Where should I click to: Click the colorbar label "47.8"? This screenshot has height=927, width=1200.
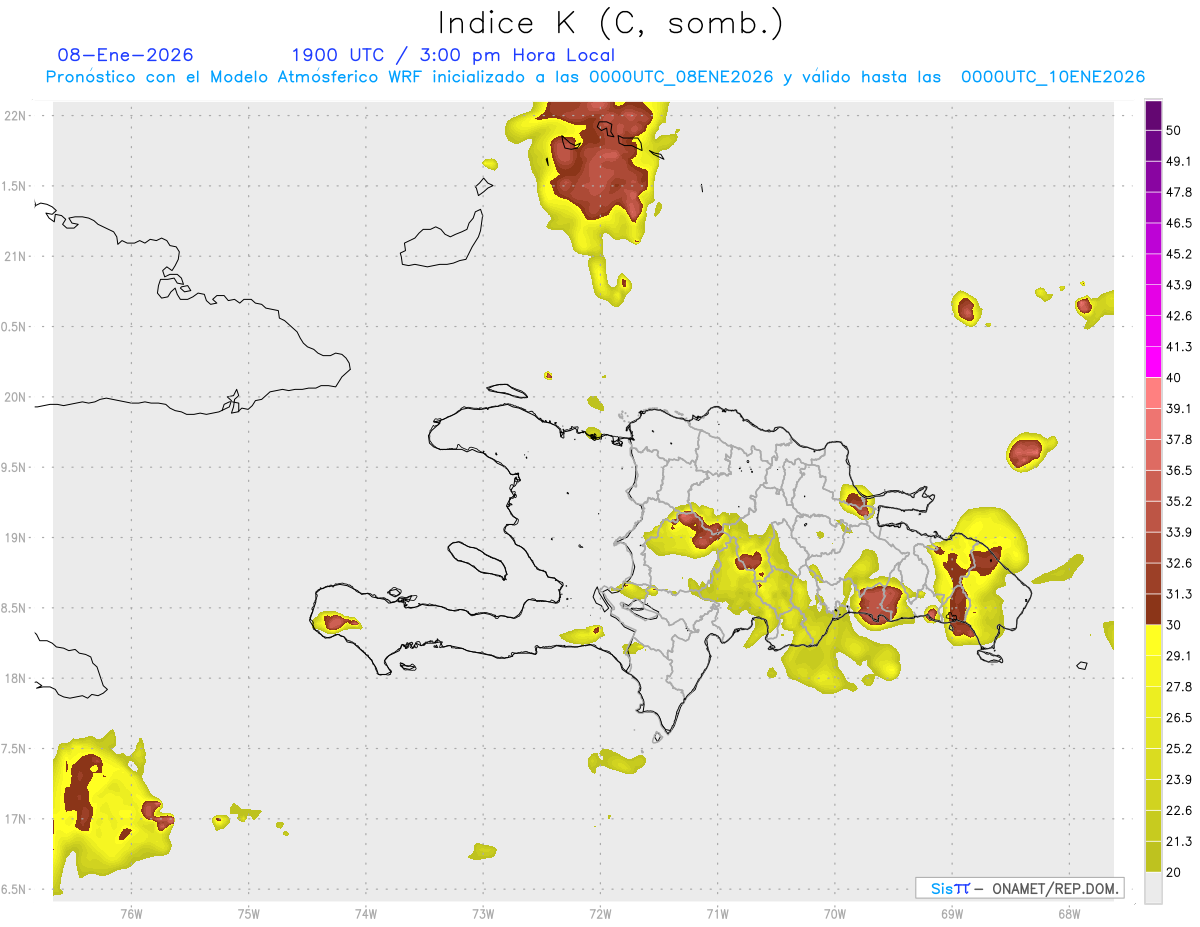click(1179, 192)
